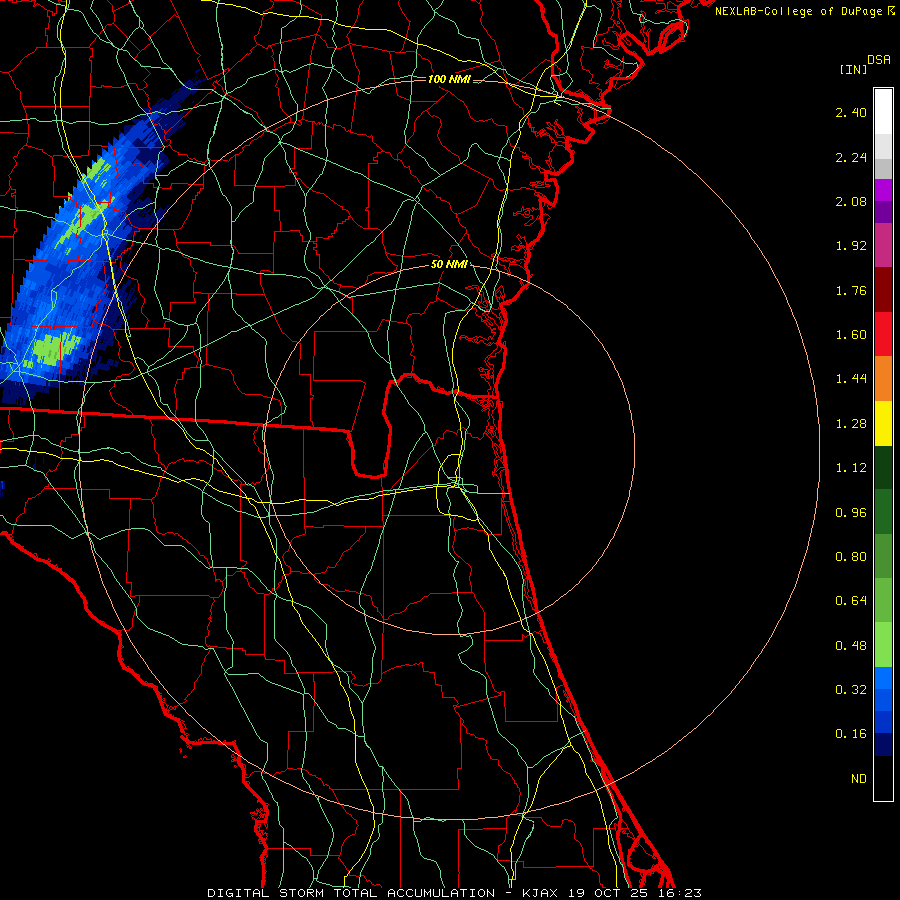Select the 0.80 legend value
This screenshot has width=900, height=900.
[851, 557]
